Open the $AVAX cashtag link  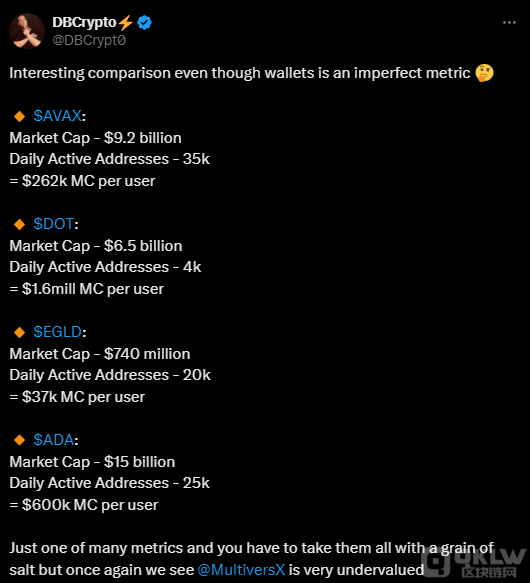(x=58, y=116)
